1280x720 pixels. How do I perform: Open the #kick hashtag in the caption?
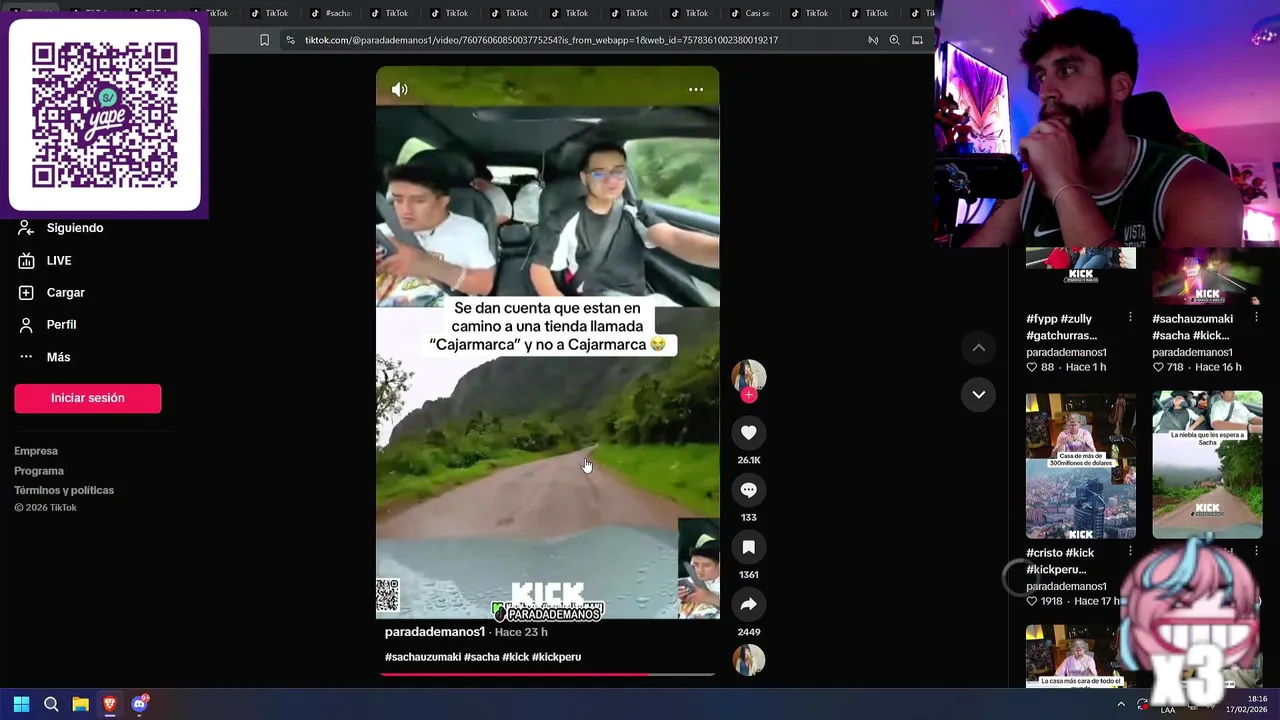point(515,657)
